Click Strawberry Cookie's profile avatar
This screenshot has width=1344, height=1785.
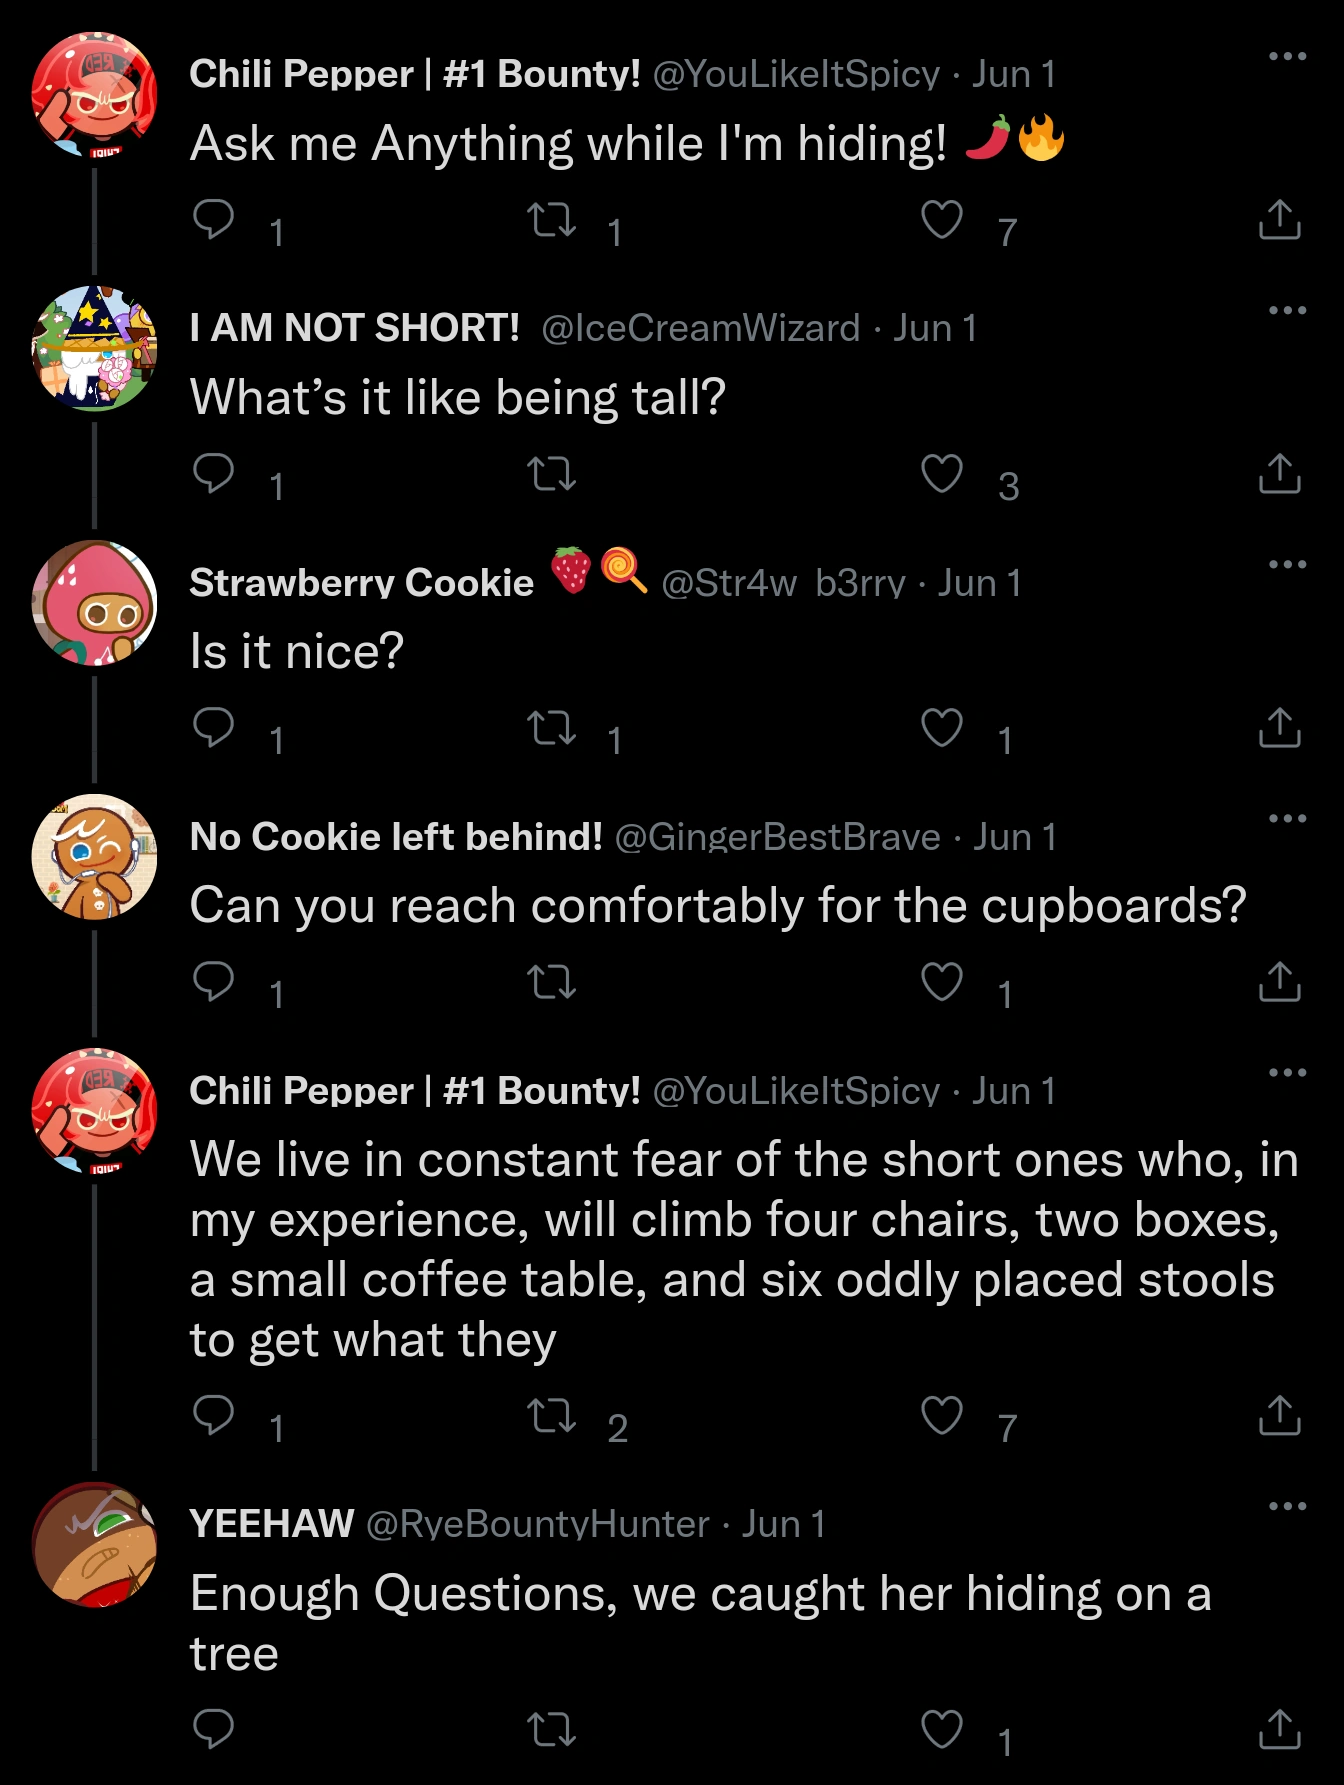pyautogui.click(x=97, y=600)
